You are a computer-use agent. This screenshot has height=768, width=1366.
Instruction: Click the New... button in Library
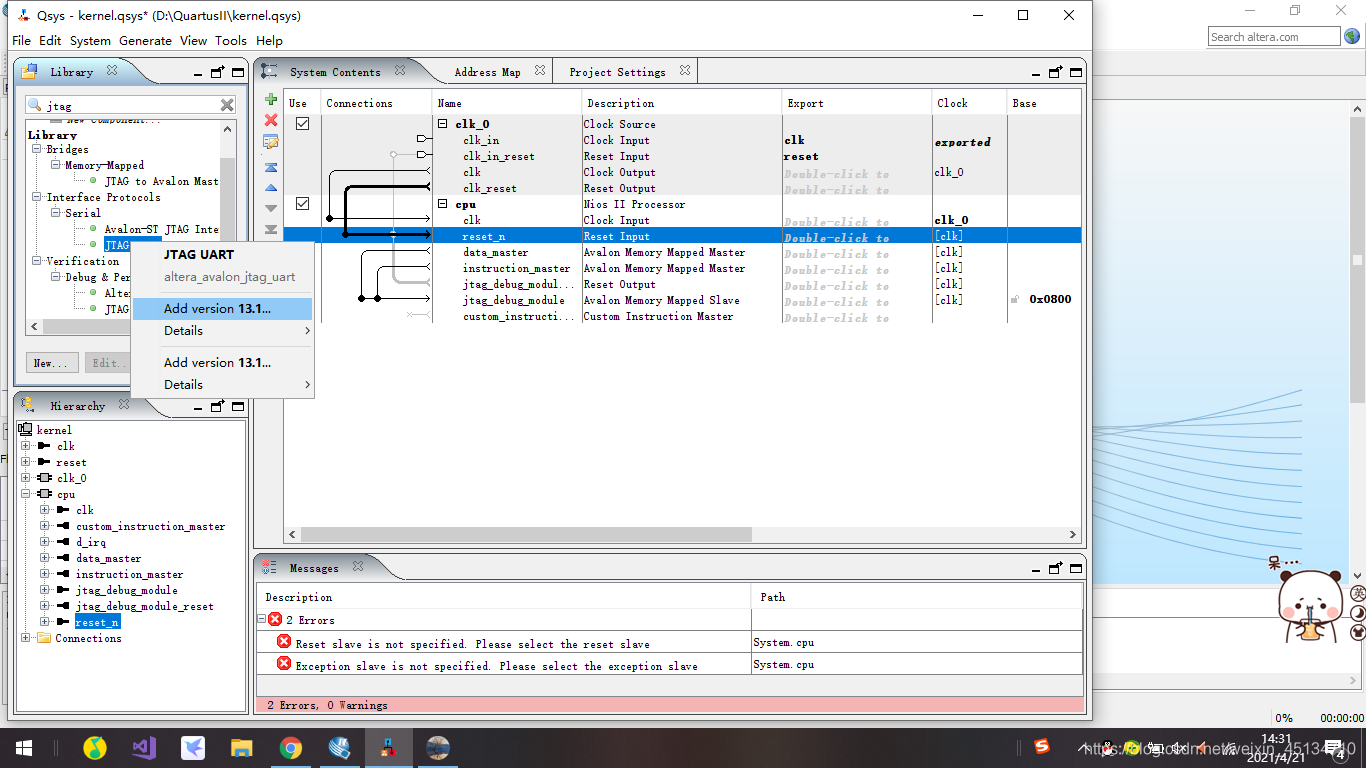click(50, 363)
